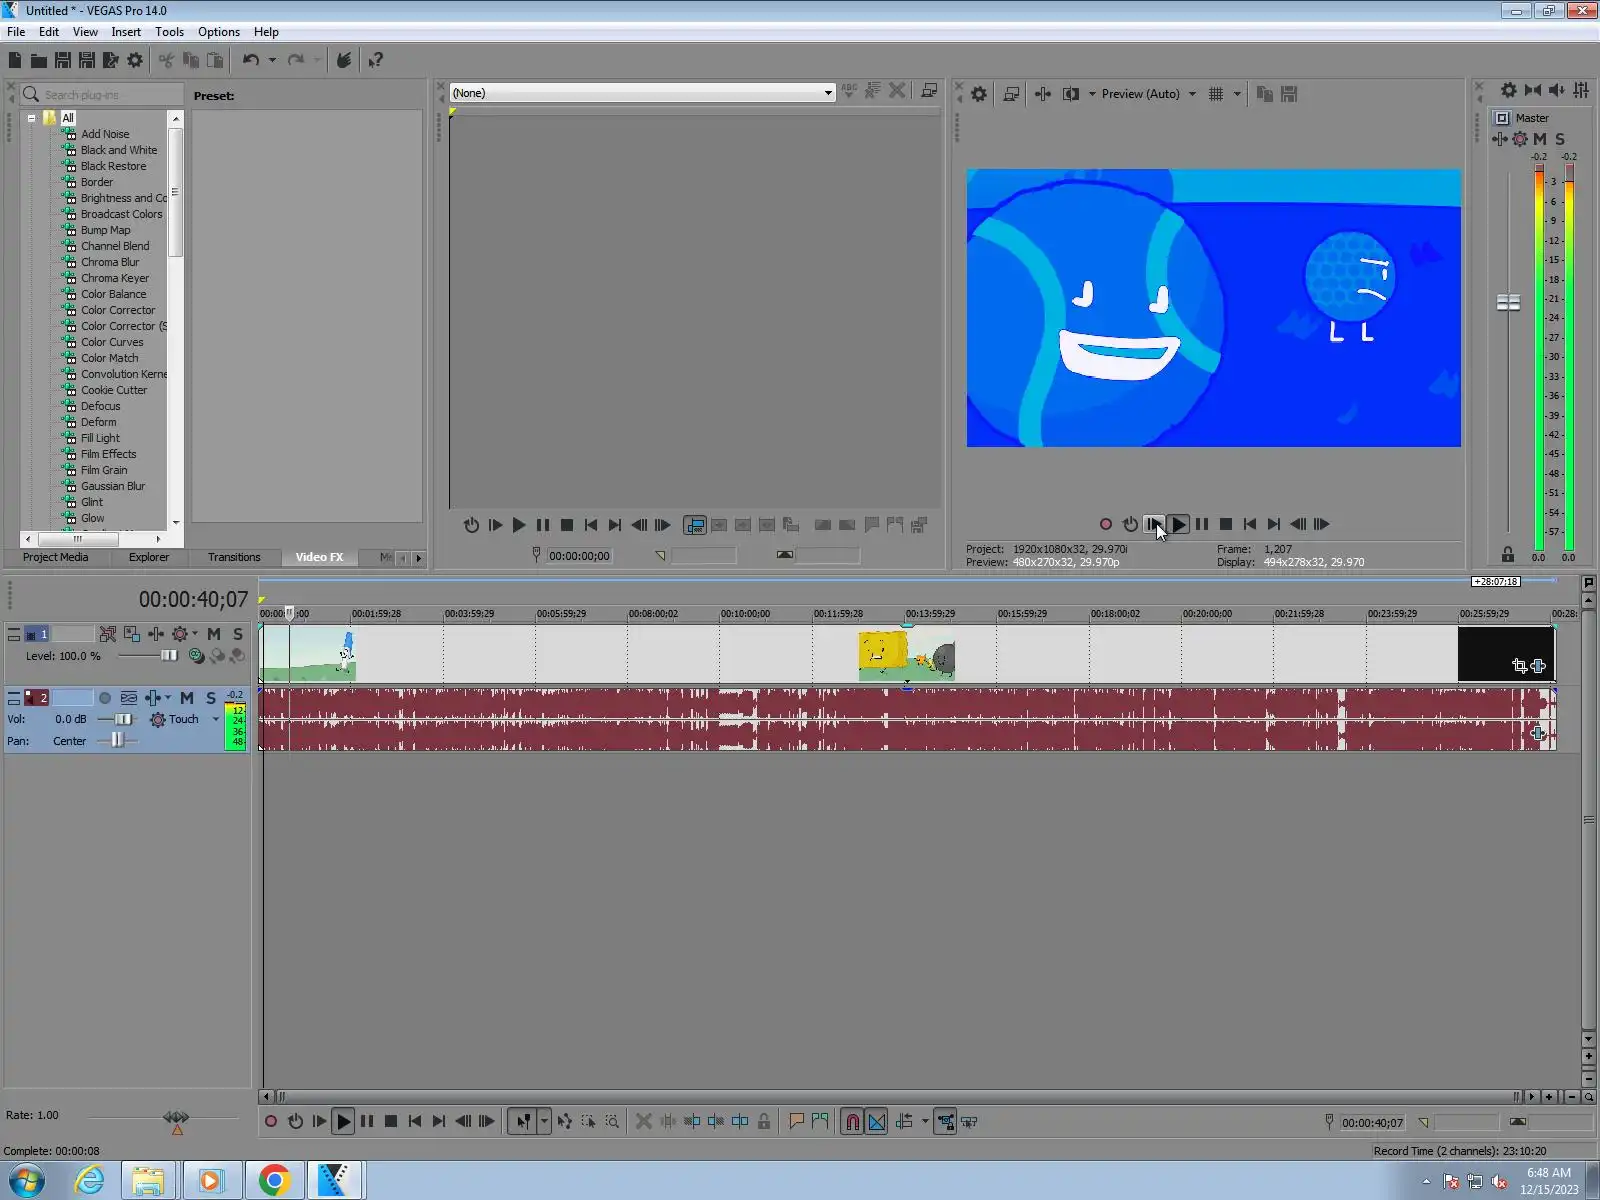This screenshot has width=1600, height=1200.
Task: Click the preview overlays grid icon
Action: point(1216,94)
